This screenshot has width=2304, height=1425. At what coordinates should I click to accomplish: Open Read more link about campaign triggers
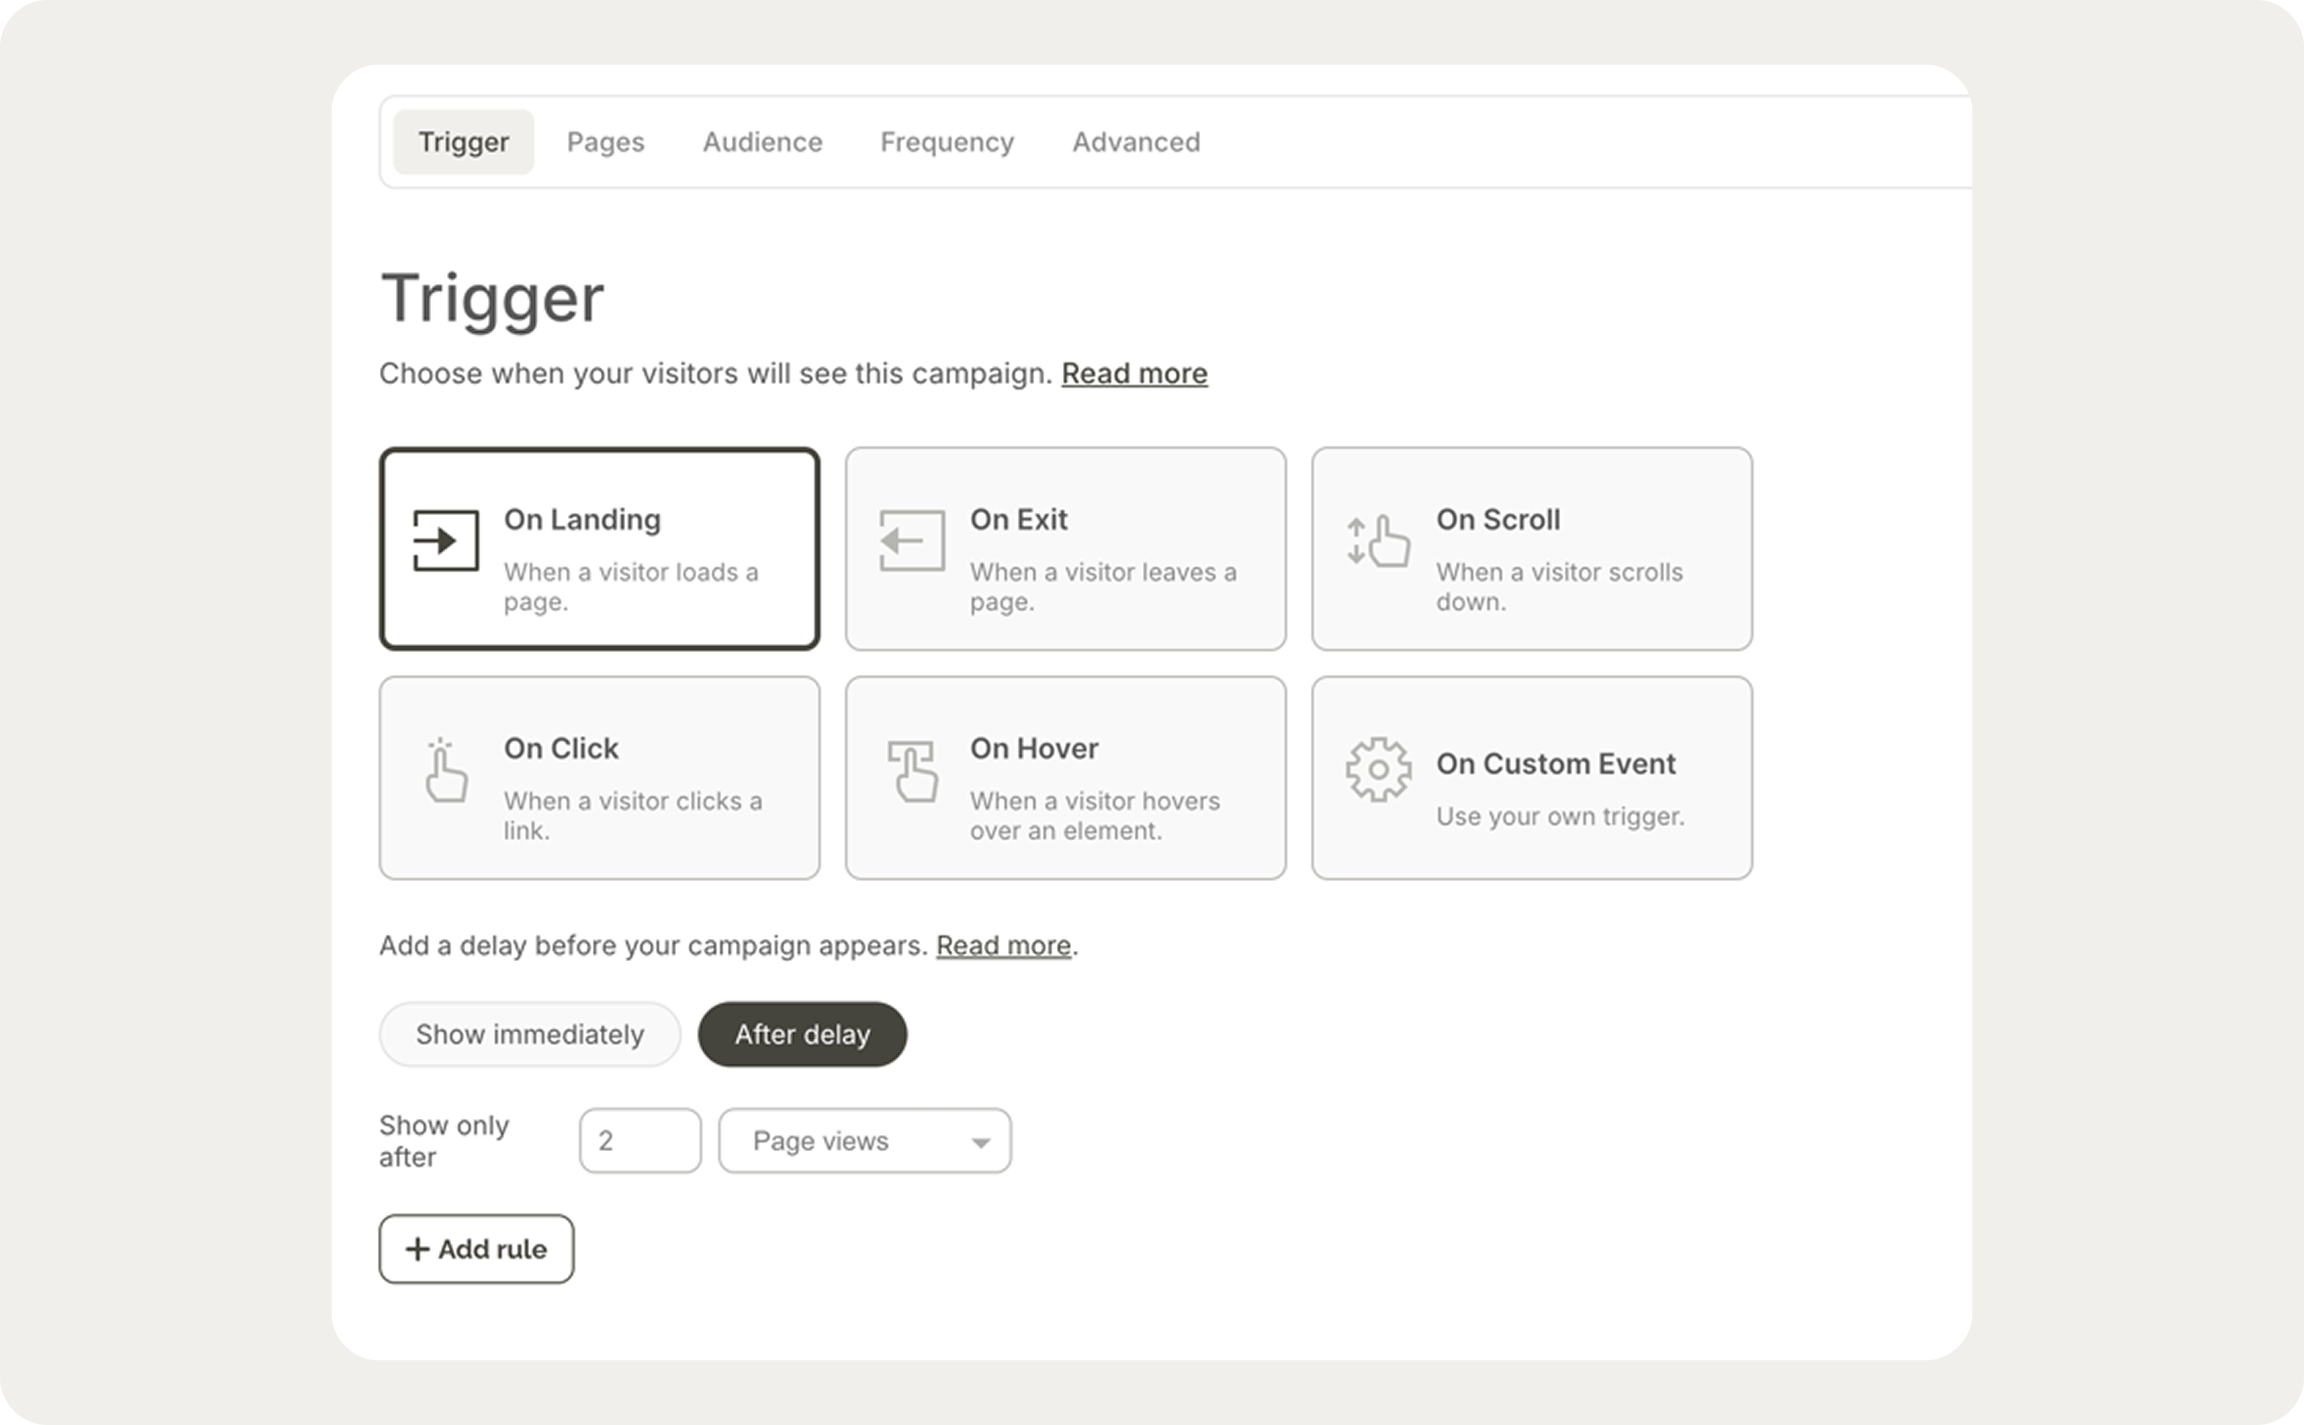click(1134, 373)
